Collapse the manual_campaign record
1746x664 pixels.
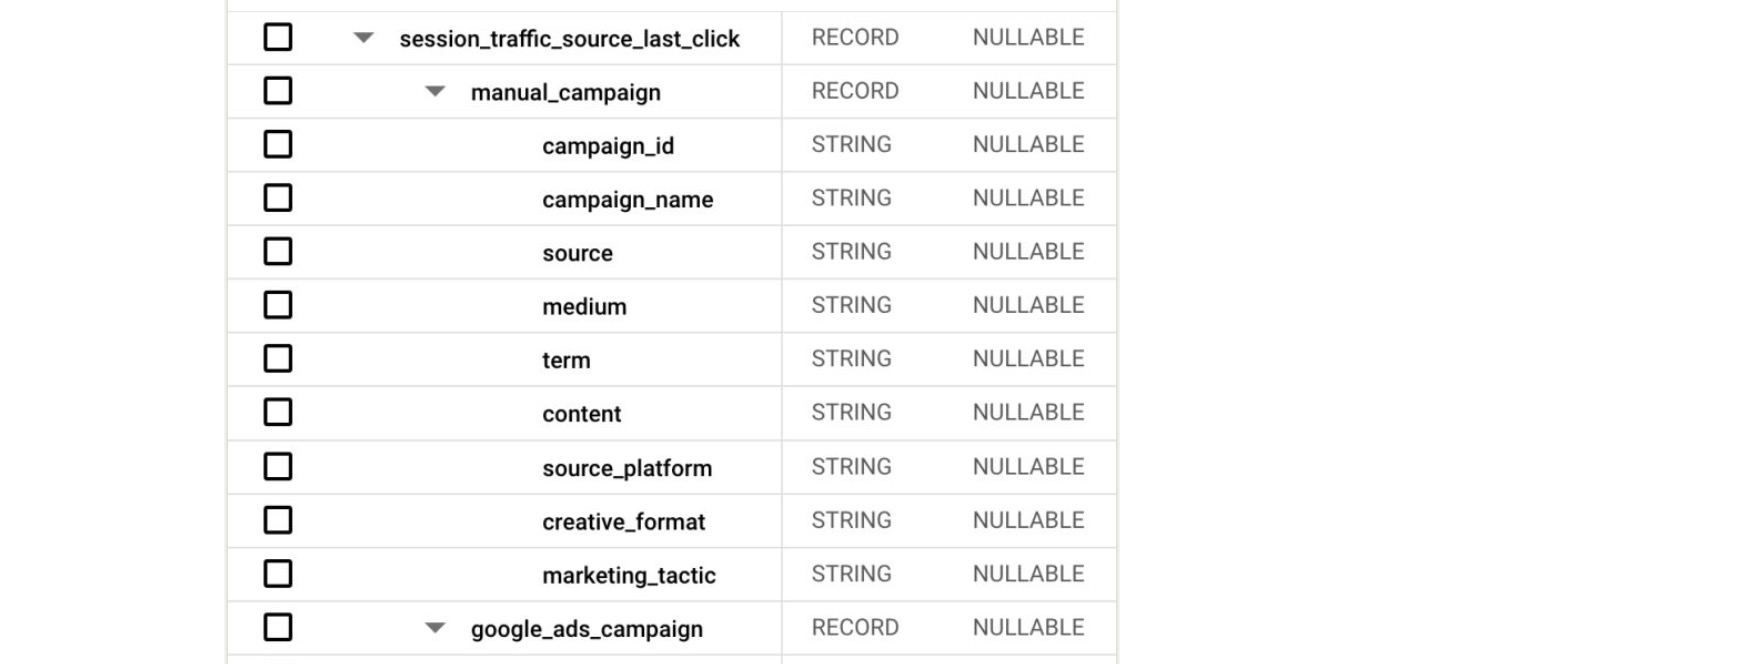[435, 91]
